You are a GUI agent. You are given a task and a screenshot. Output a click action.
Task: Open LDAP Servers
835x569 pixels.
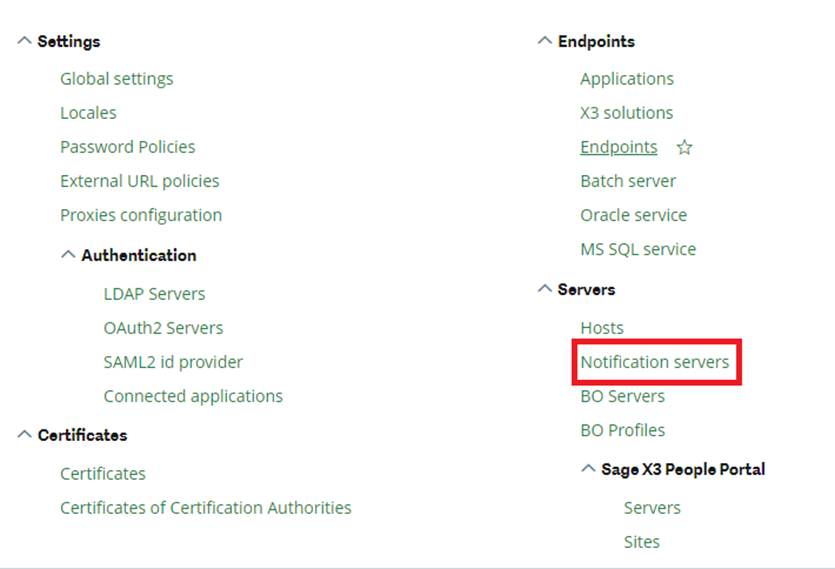(x=154, y=294)
